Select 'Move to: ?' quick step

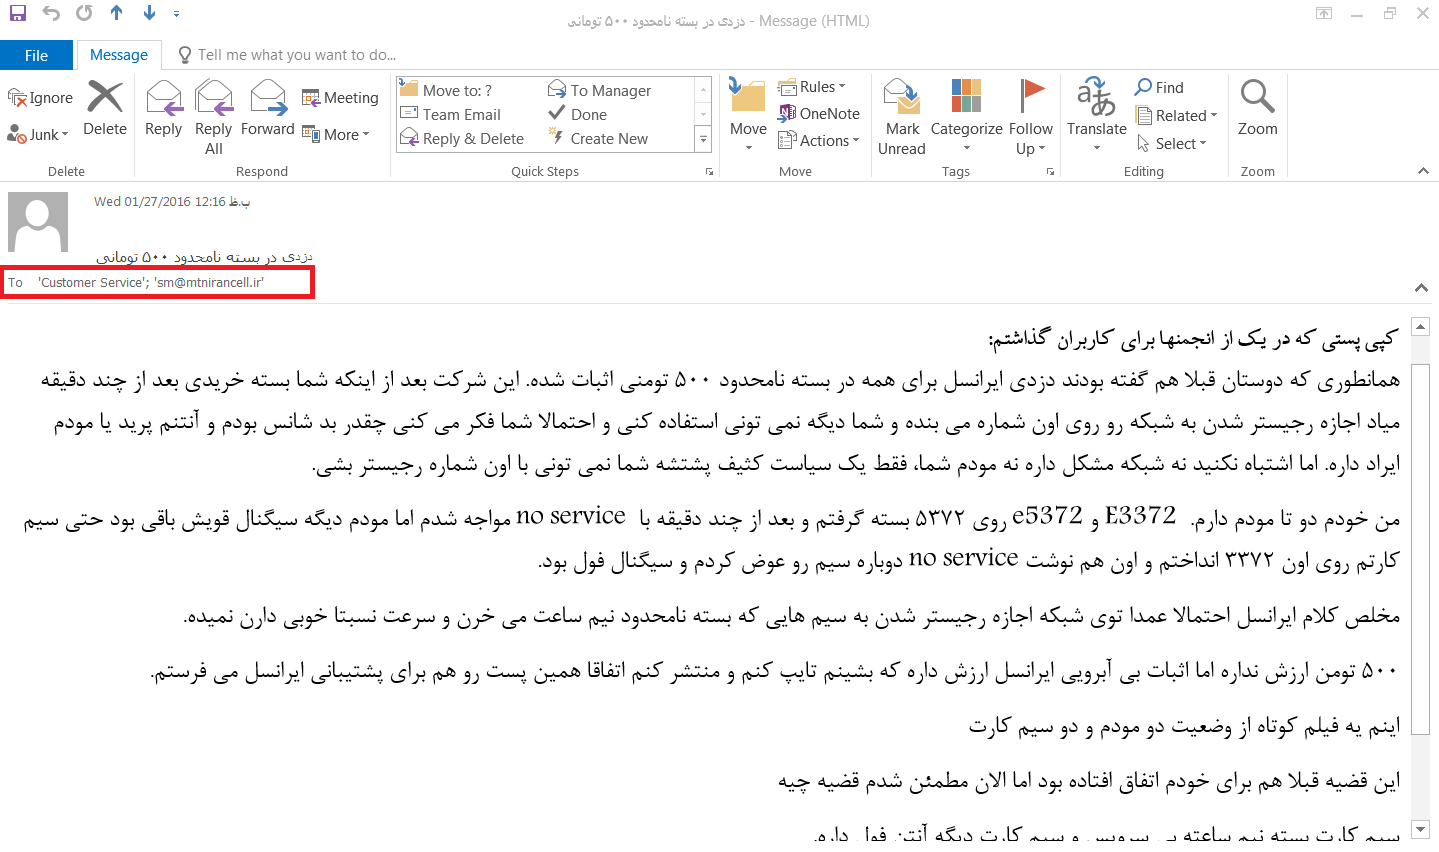click(447, 90)
